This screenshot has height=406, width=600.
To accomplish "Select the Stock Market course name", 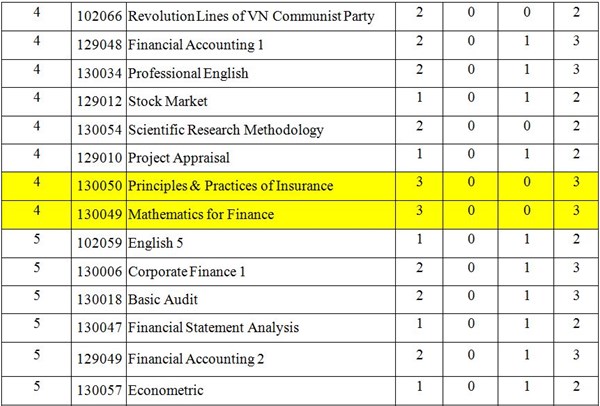I will coord(169,101).
